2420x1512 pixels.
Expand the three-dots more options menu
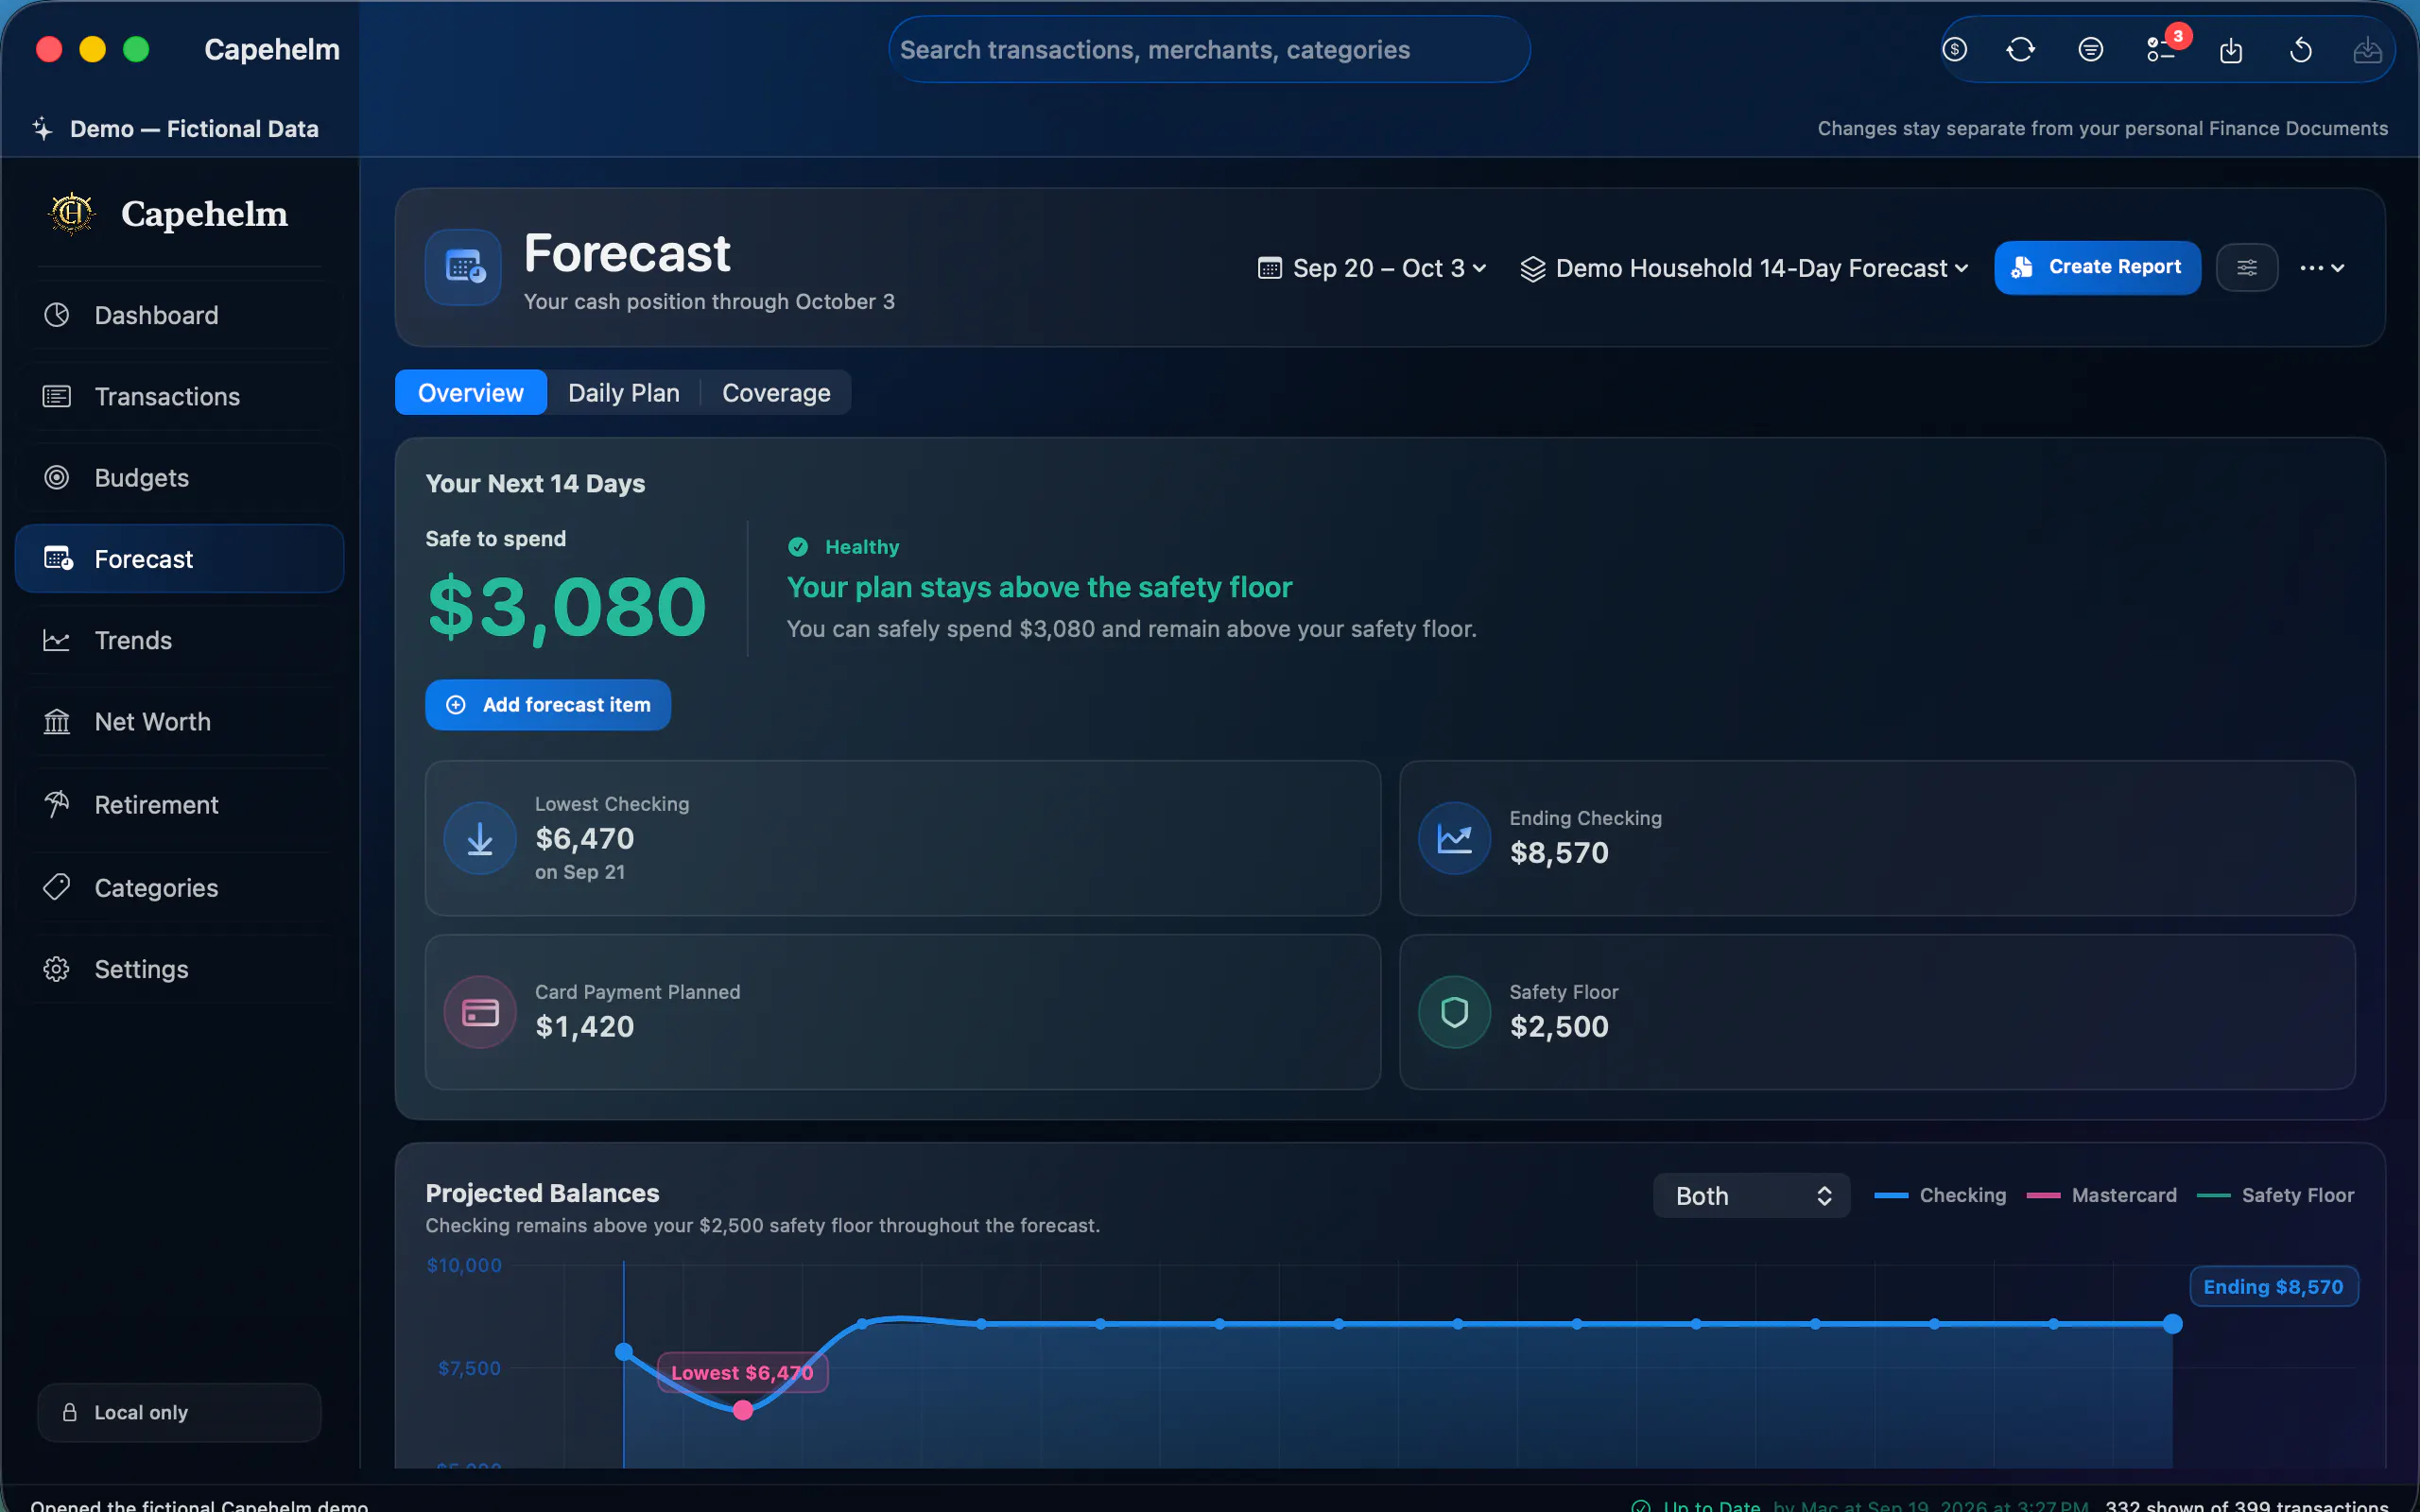pyautogui.click(x=2321, y=268)
